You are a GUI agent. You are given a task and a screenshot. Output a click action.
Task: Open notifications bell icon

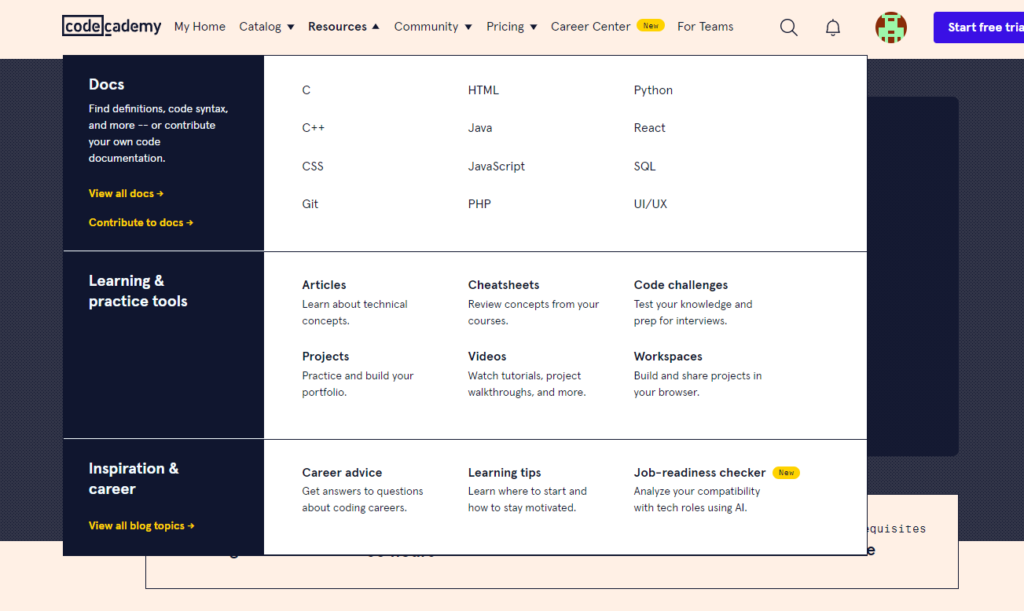tap(833, 27)
